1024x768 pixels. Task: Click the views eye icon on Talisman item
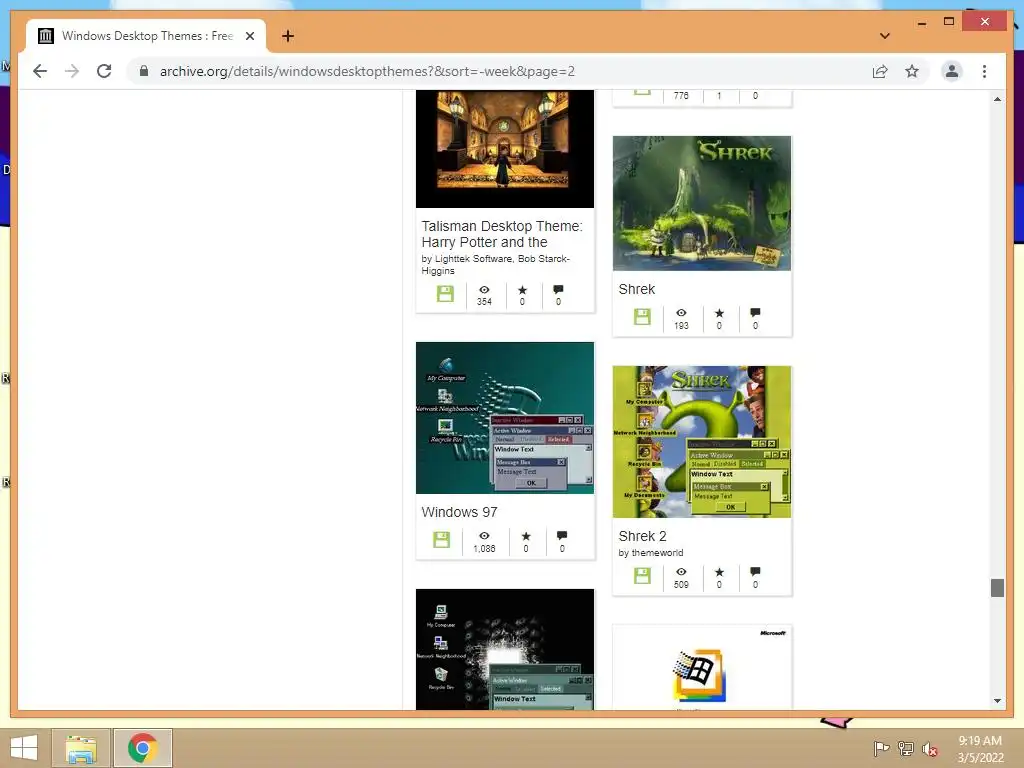(484, 289)
